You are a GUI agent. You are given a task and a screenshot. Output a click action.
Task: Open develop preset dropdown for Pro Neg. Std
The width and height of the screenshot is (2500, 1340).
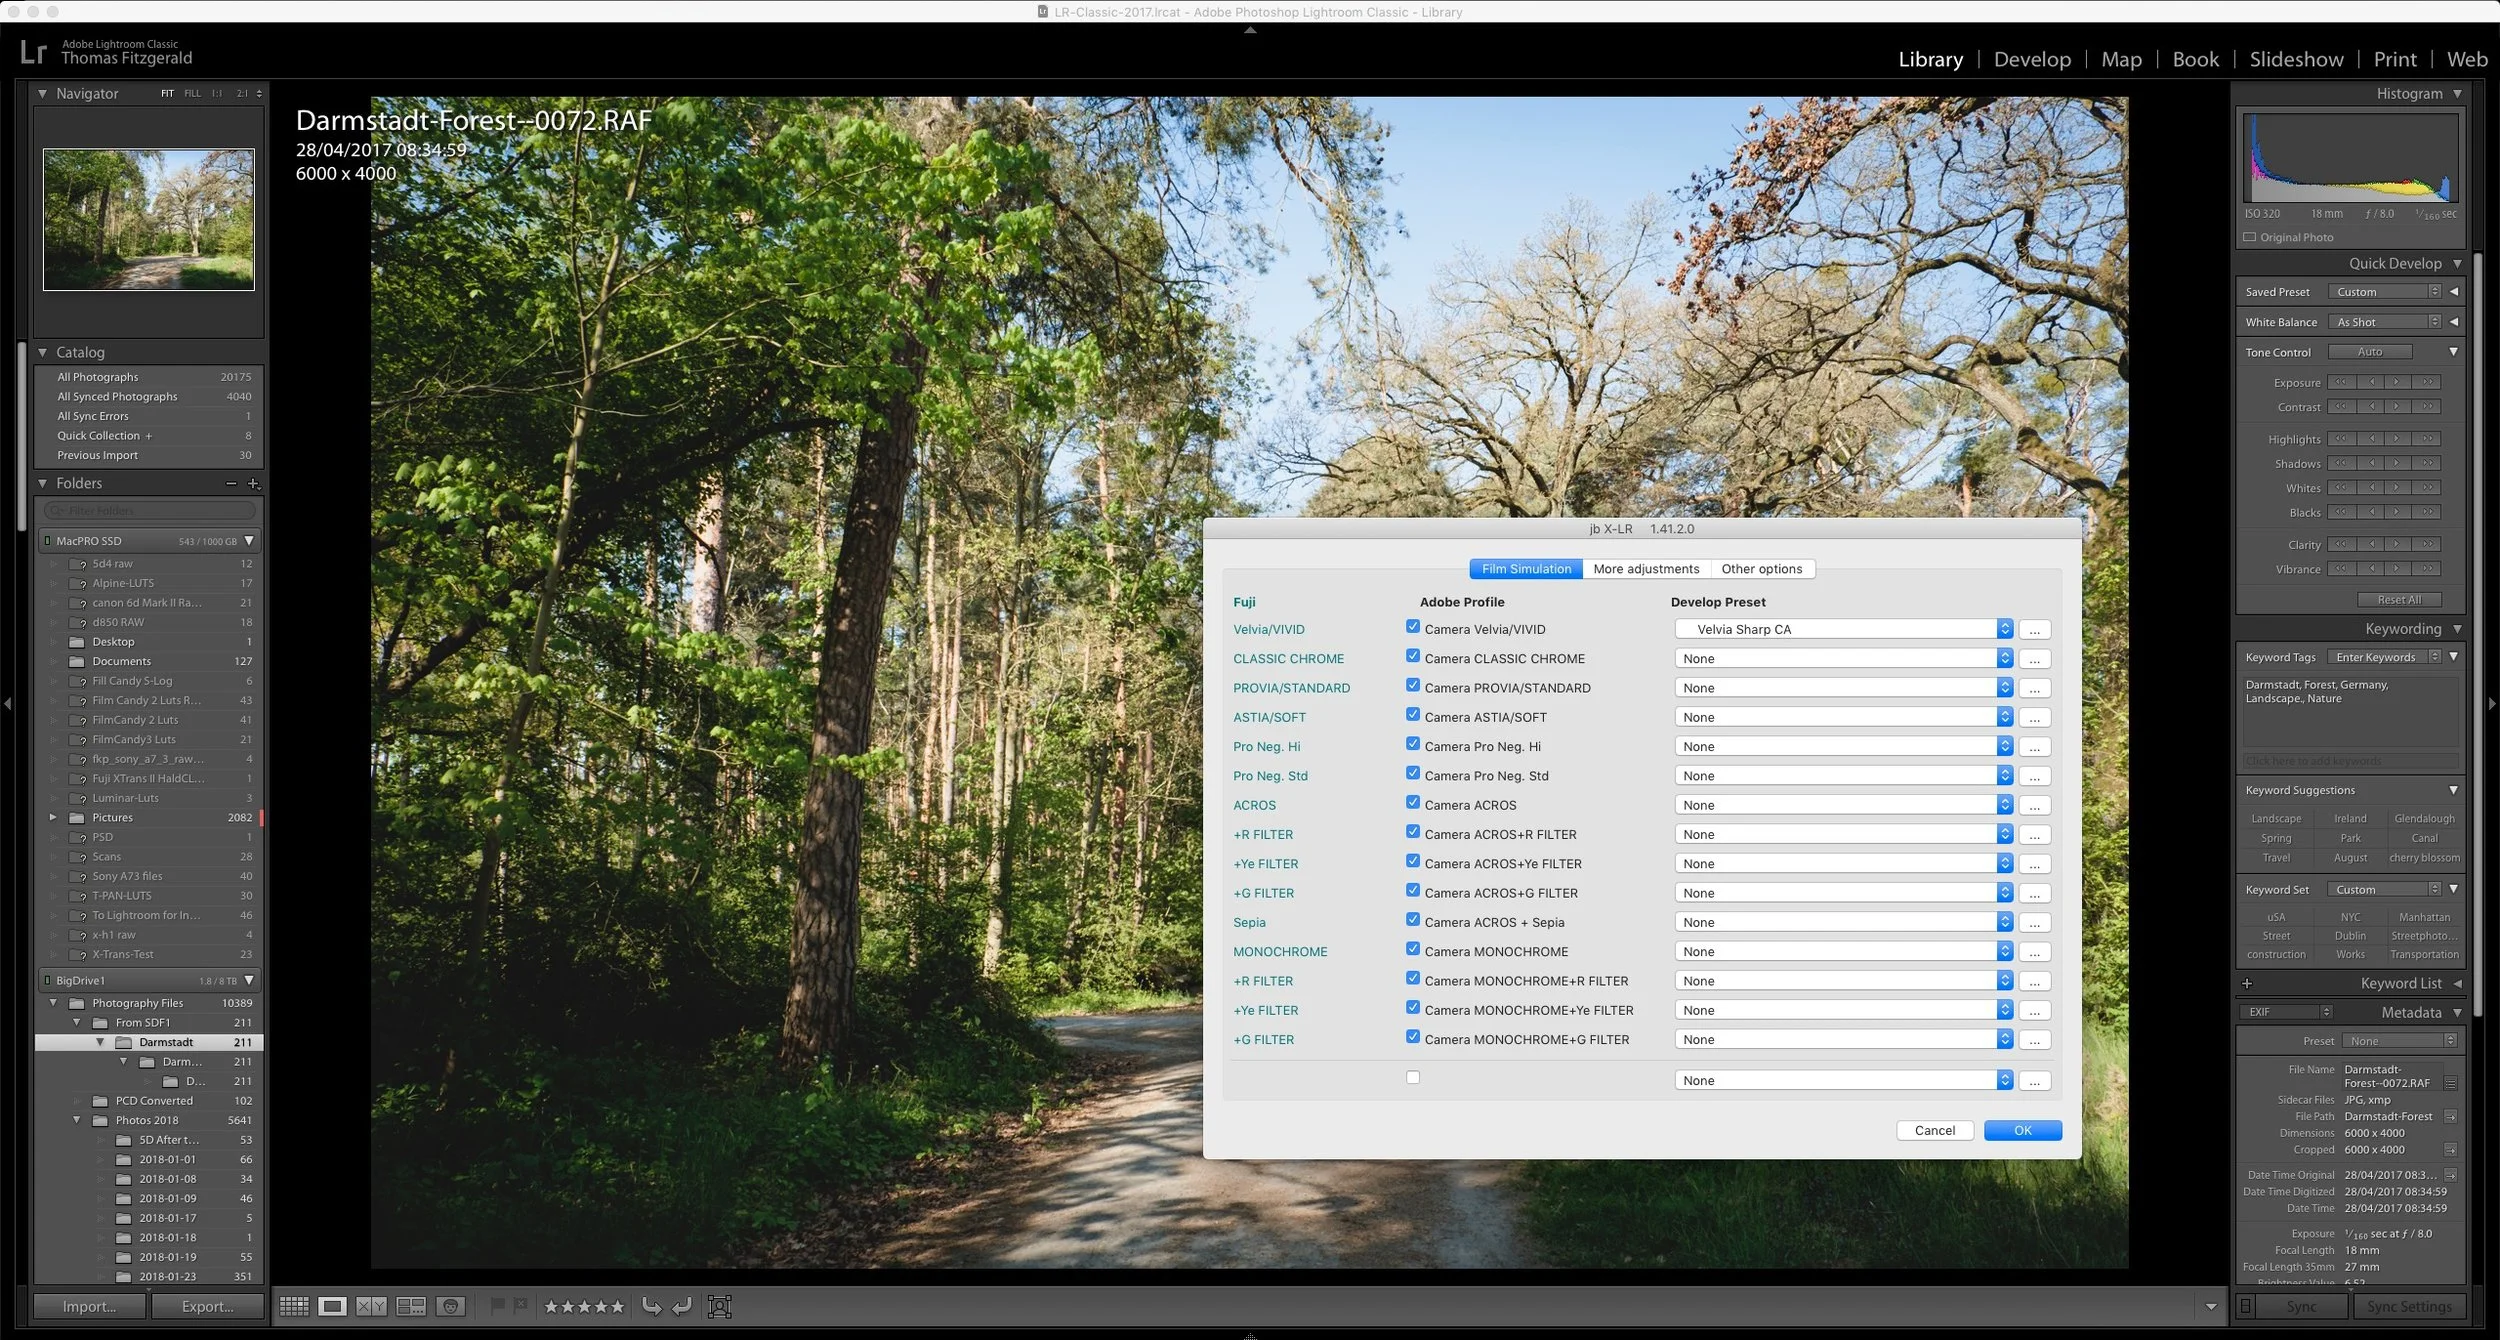point(1843,776)
